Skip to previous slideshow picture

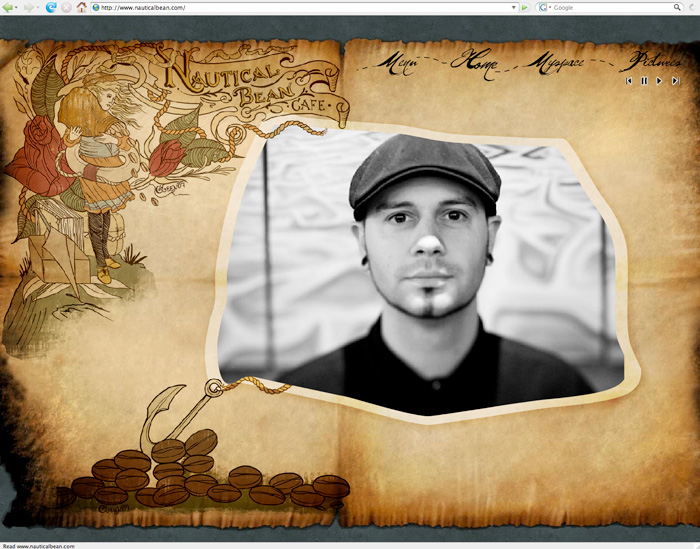629,80
